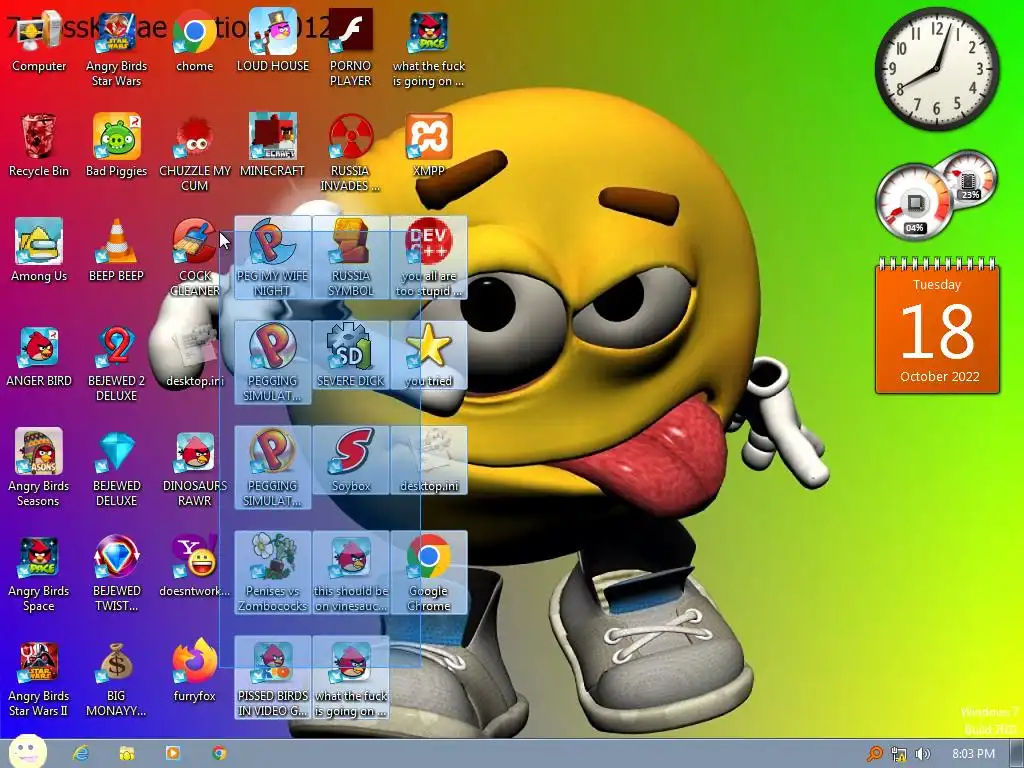Image resolution: width=1024 pixels, height=768 pixels.
Task: Select the Angry Birds Space shortcut
Action: pos(39,575)
